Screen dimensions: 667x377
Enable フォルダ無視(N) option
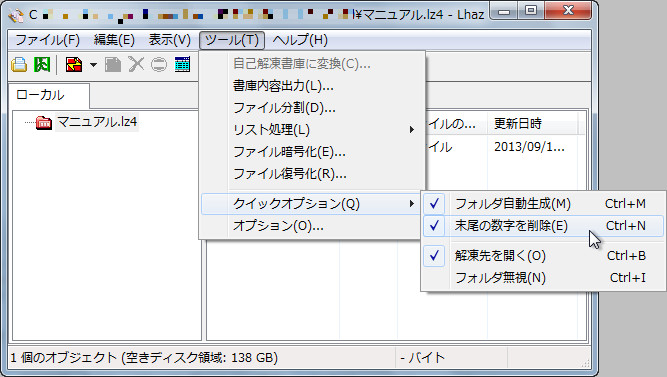[543, 278]
